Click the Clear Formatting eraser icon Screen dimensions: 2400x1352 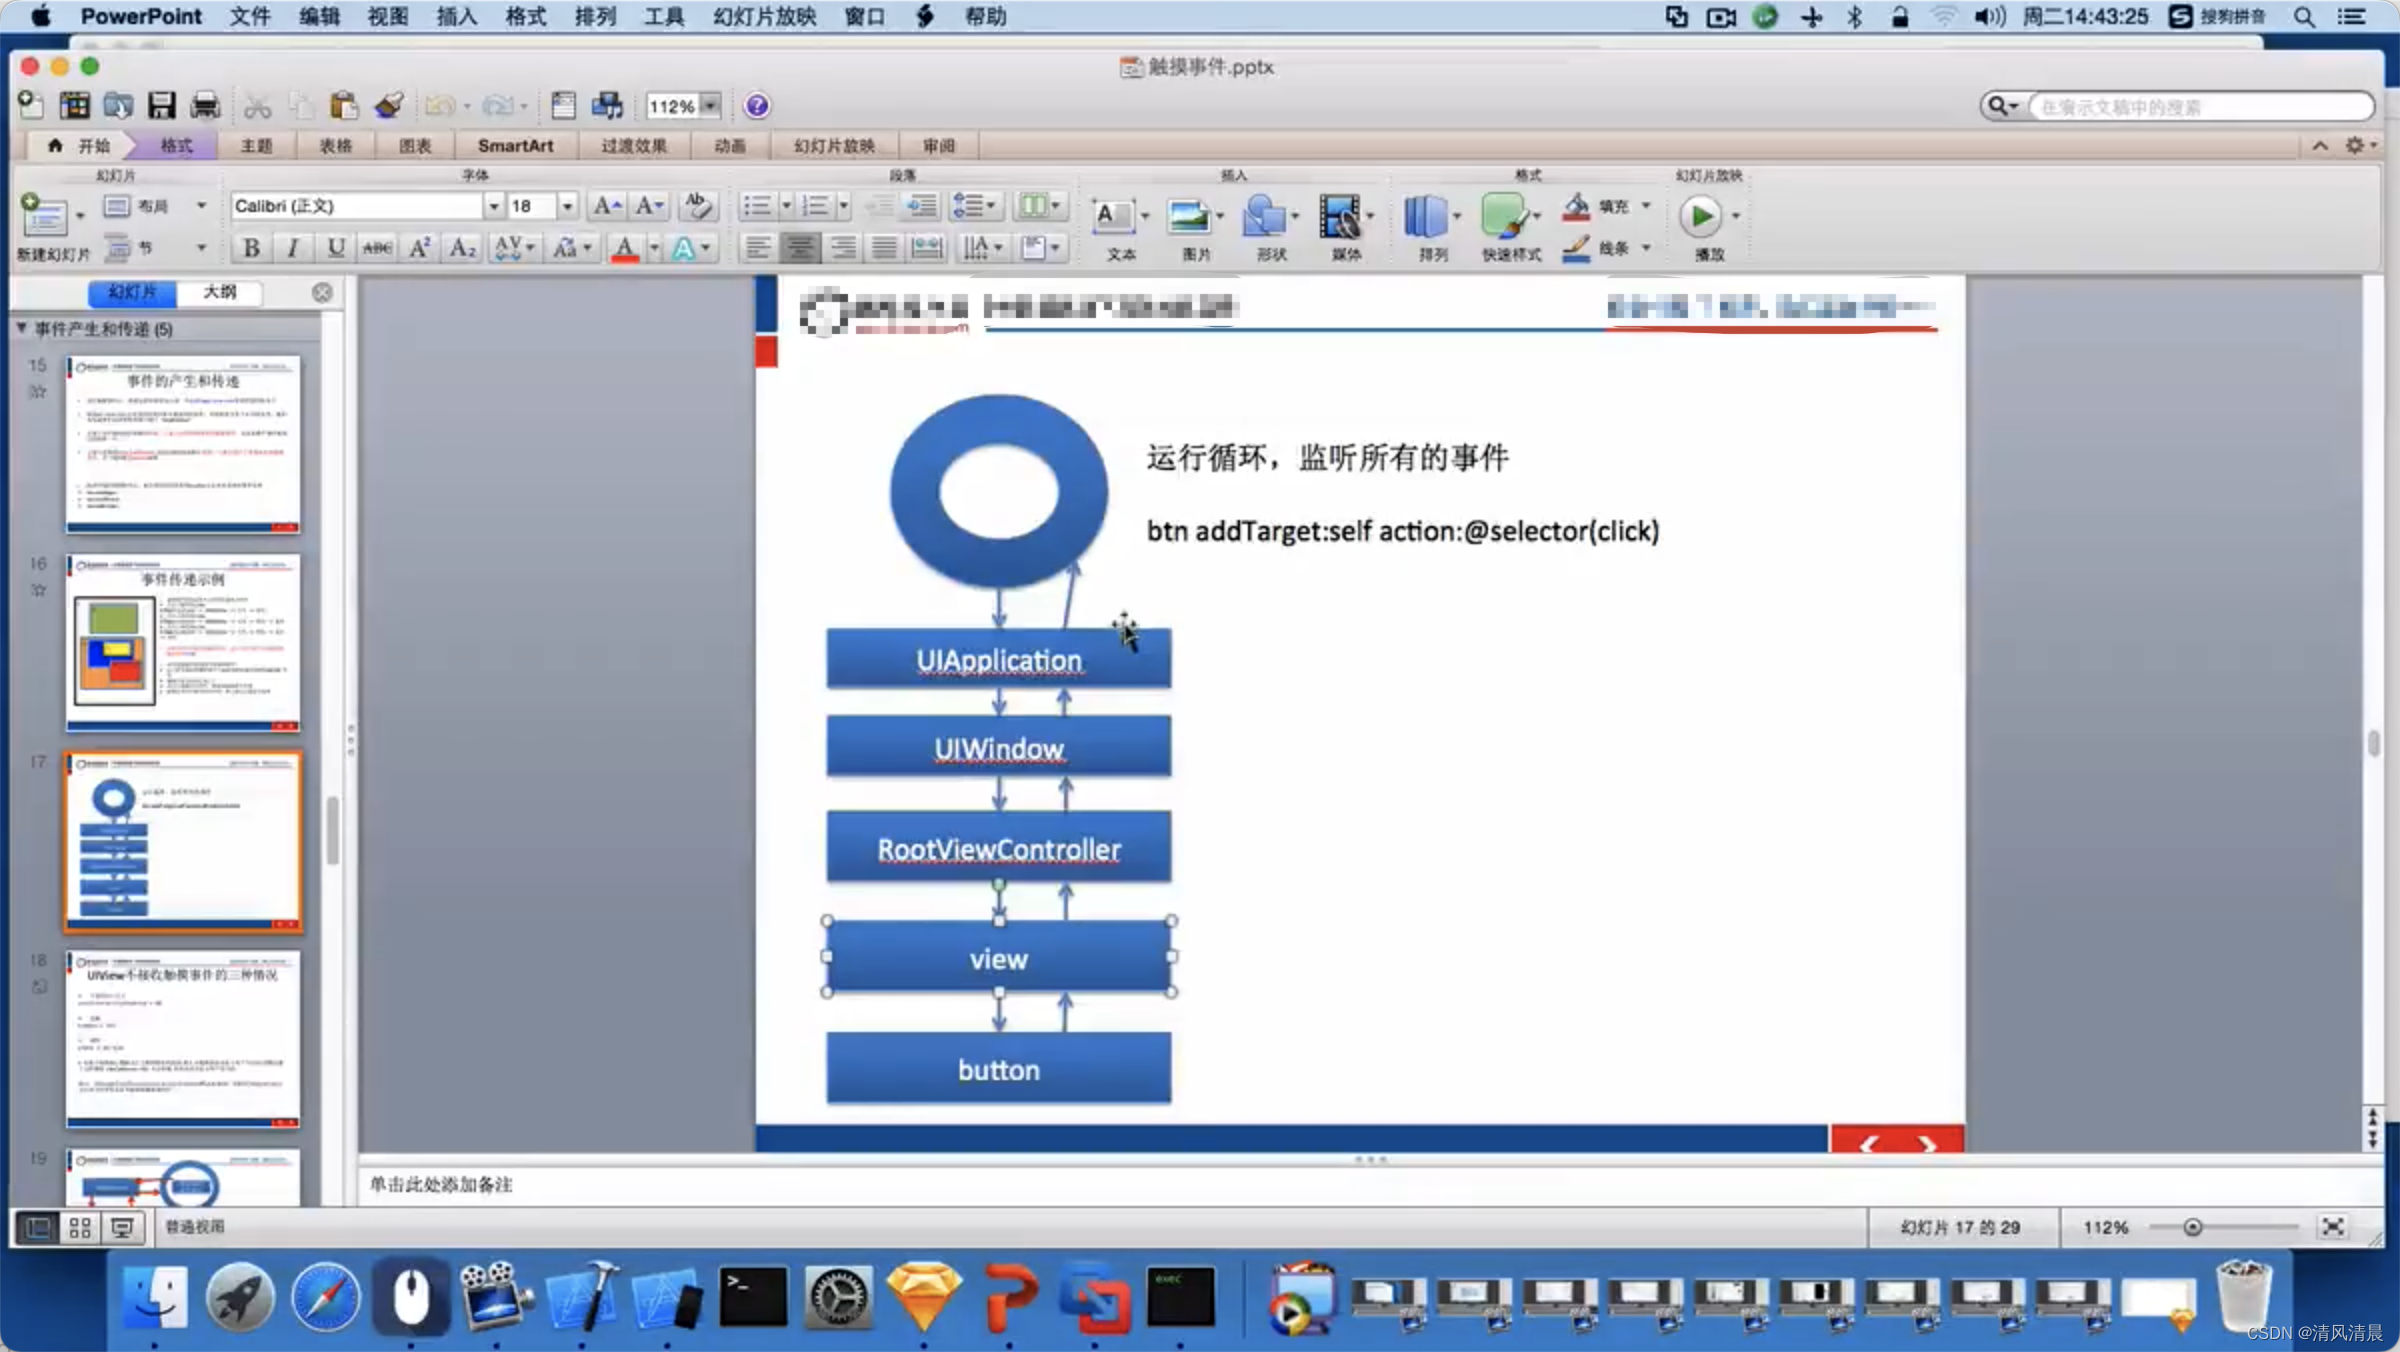[x=697, y=206]
